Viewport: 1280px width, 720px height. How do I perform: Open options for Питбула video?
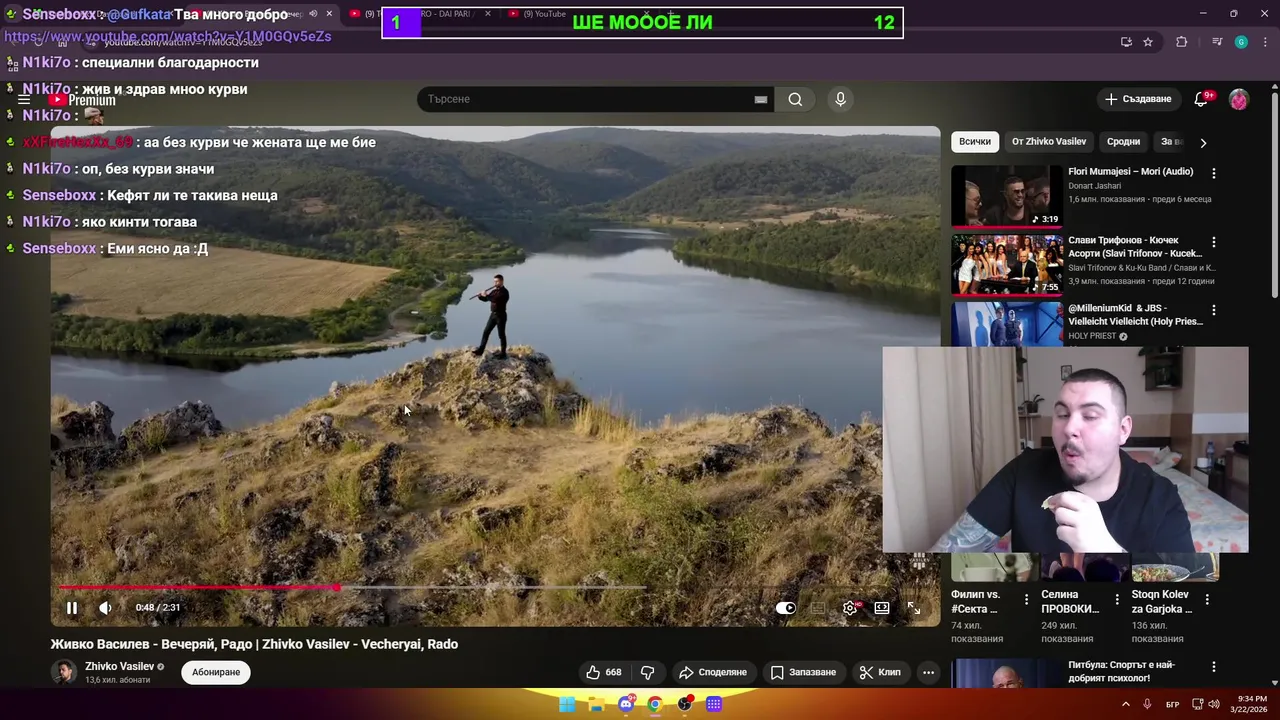(1214, 667)
